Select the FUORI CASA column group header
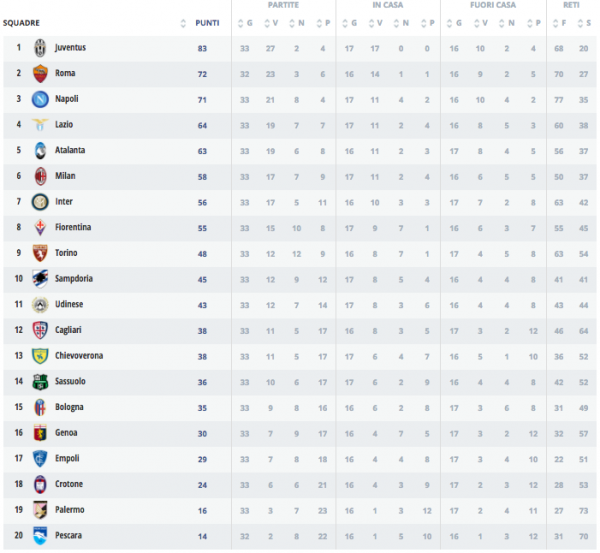Image resolution: width=600 pixels, height=553 pixels. coord(493,5)
